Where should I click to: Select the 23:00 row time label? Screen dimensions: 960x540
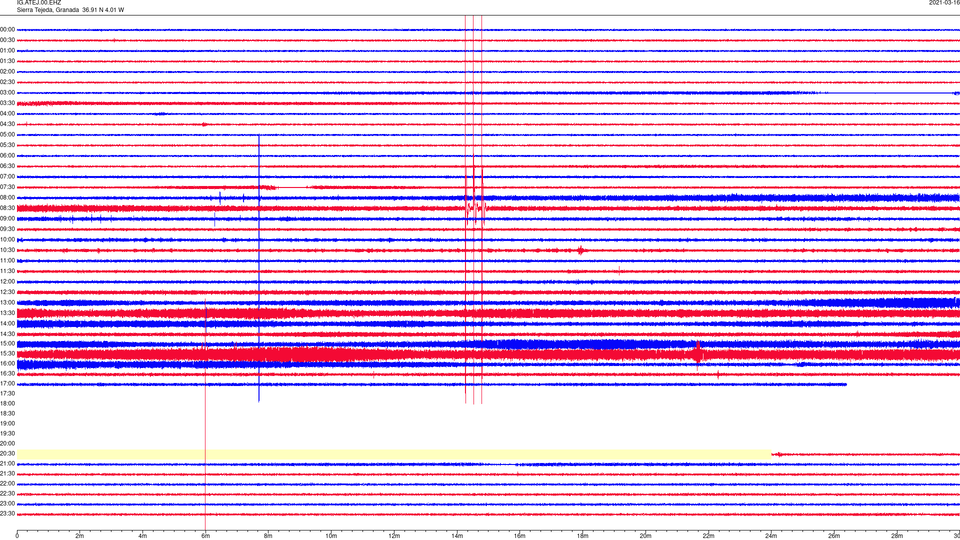click(7, 503)
